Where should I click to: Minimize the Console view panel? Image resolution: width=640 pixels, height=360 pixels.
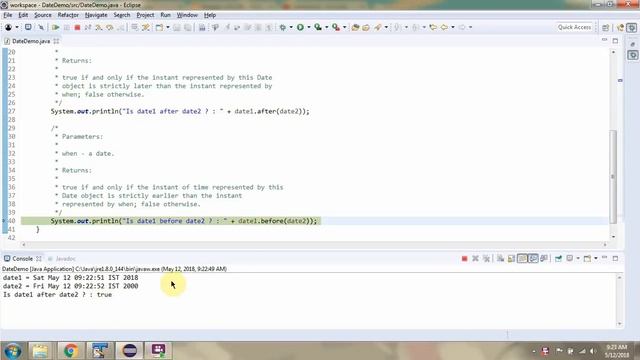(604, 258)
